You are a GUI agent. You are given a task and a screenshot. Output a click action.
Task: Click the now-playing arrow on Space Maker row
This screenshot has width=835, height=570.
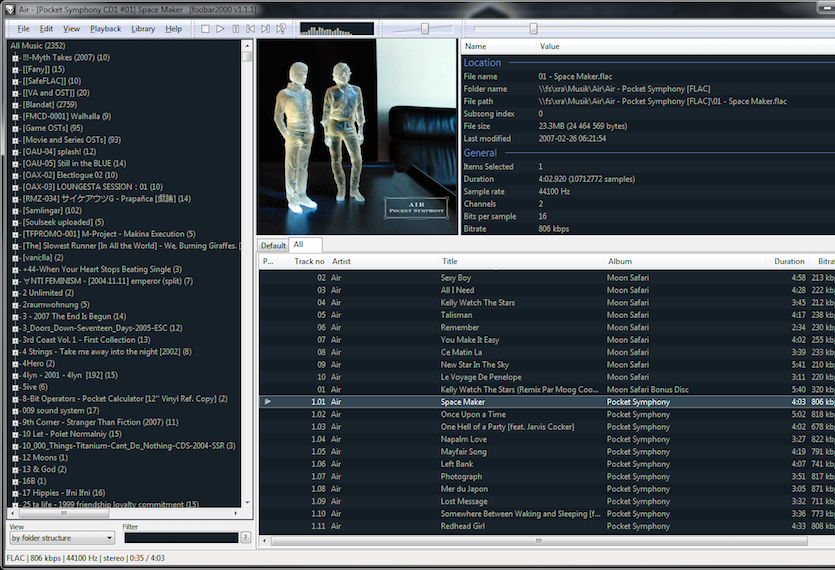click(x=268, y=402)
